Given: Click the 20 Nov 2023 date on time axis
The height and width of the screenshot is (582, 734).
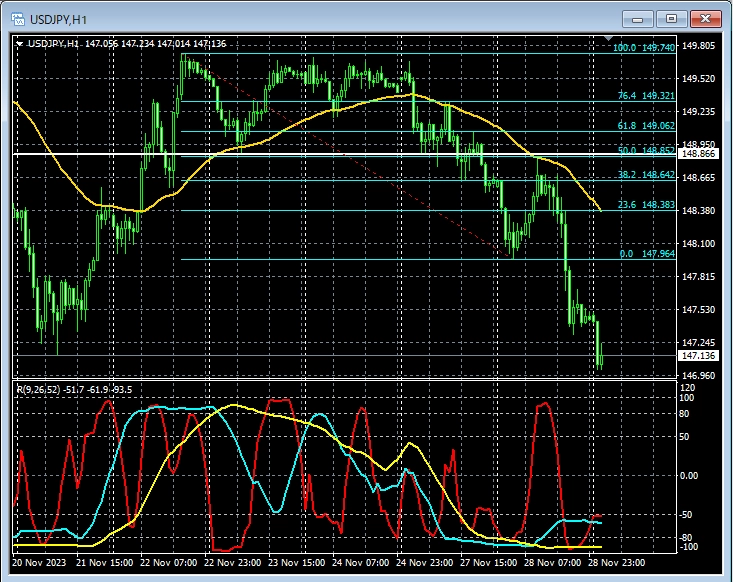Looking at the screenshot, I should point(39,562).
